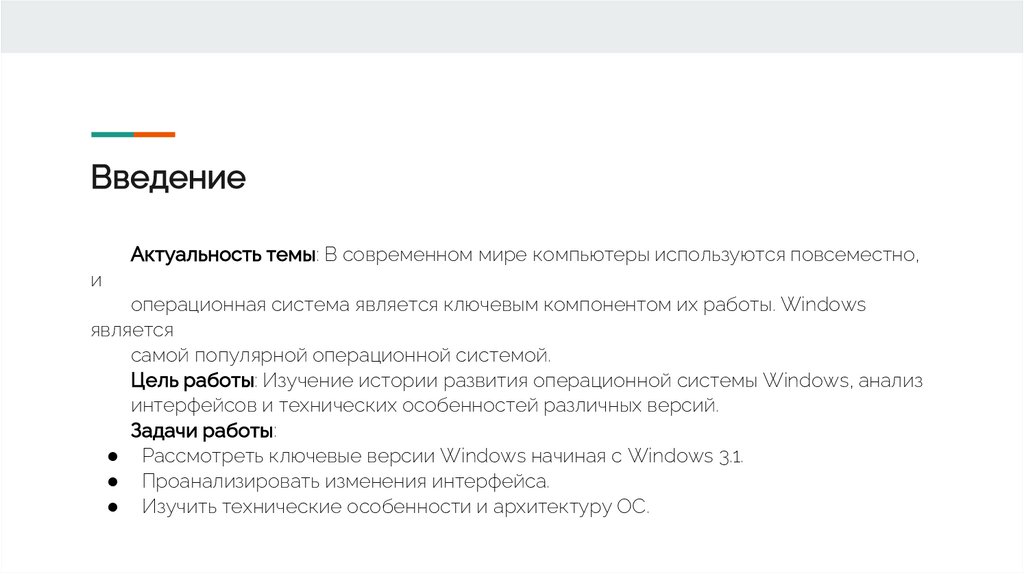
Task: Click the slide title "Введение"
Action: pos(168,178)
